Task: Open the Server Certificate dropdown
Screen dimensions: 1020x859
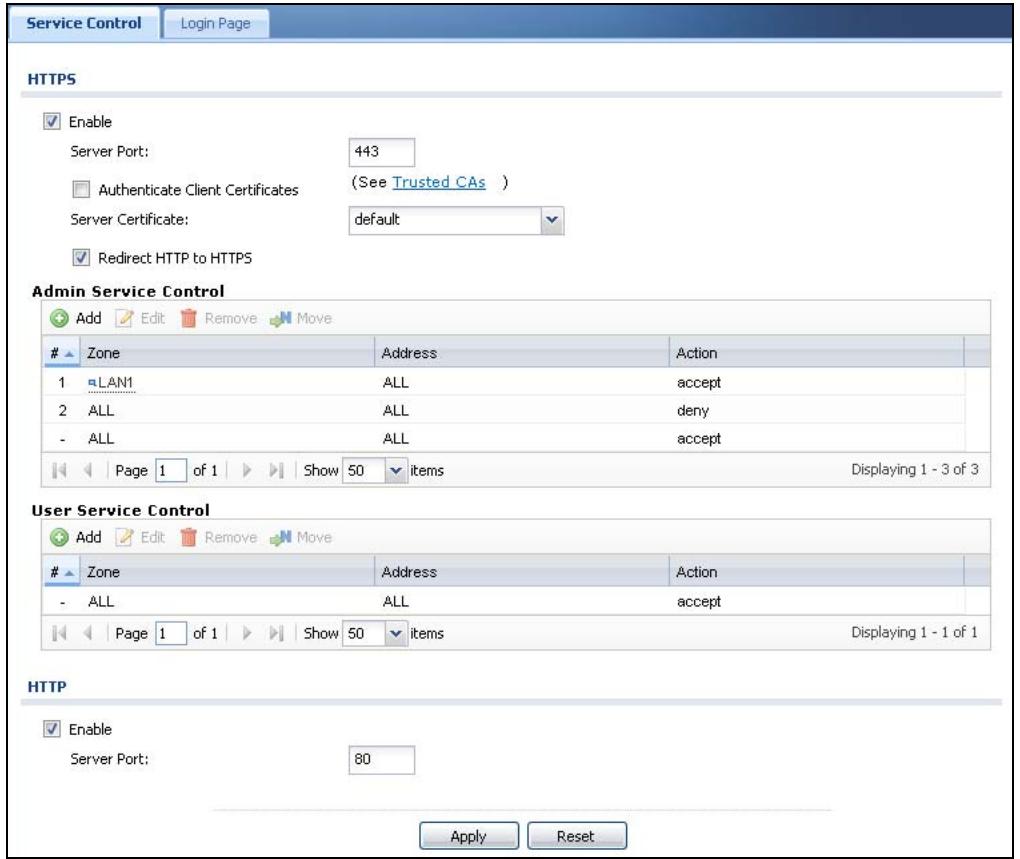Action: tap(552, 220)
